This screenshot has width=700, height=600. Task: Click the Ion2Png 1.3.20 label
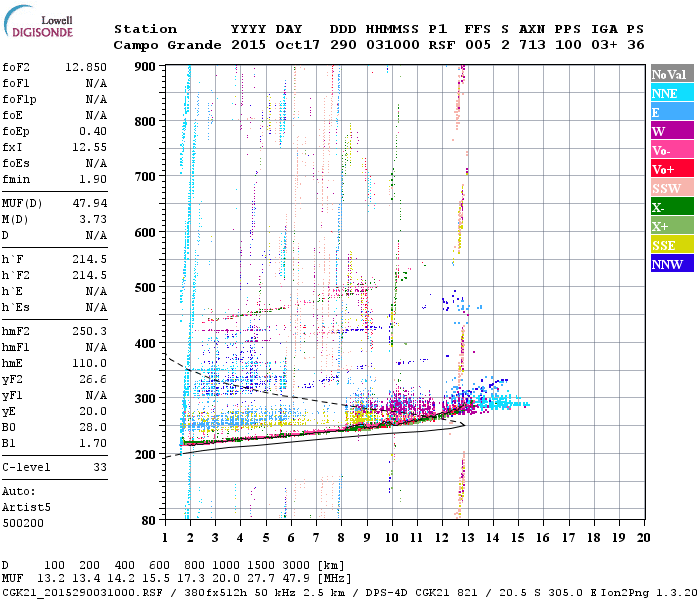(648, 593)
